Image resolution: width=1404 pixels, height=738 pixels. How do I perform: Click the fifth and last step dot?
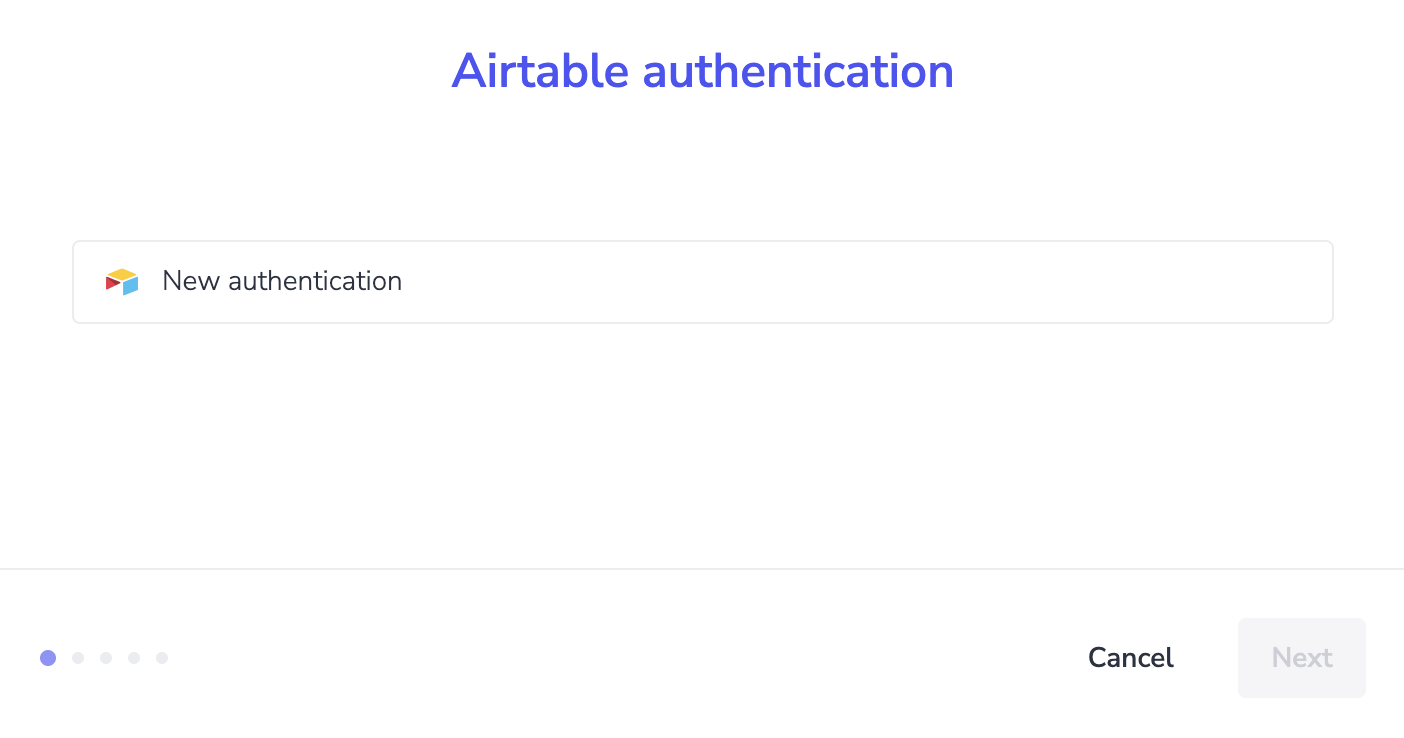pos(162,658)
